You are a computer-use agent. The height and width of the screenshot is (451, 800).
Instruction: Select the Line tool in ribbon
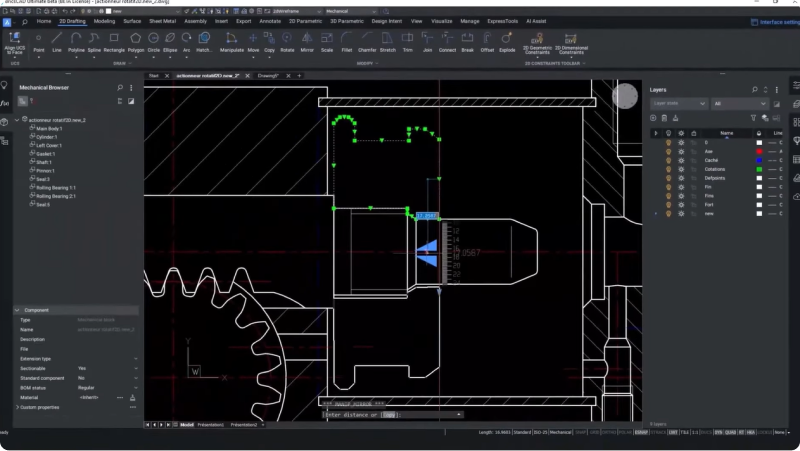pos(57,42)
